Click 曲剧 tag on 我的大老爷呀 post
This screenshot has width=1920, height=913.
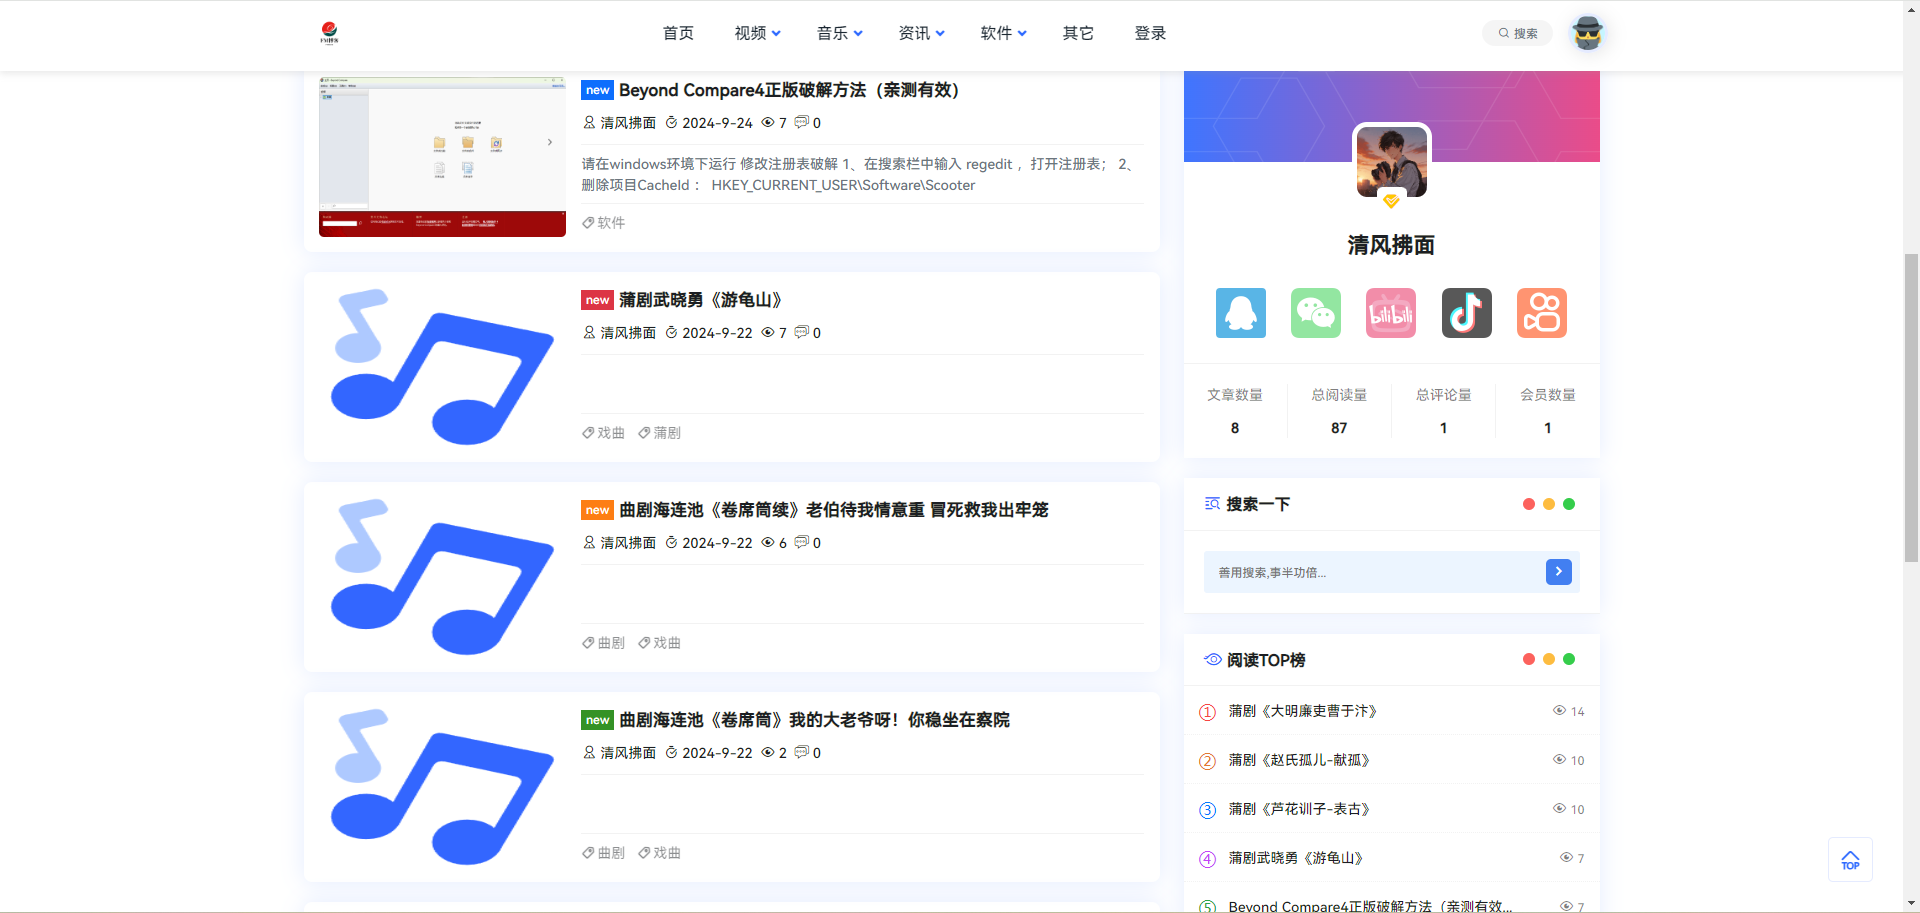tap(604, 853)
